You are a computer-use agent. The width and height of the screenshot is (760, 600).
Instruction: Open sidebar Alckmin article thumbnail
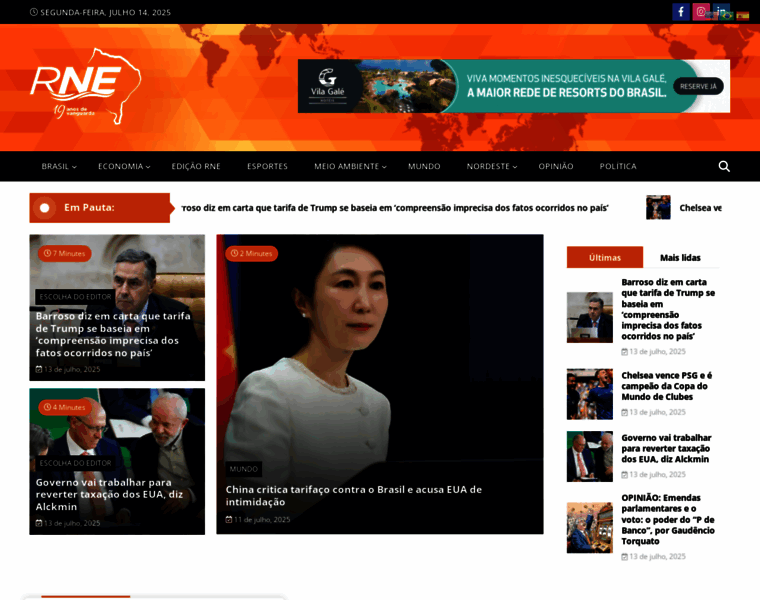coord(589,457)
